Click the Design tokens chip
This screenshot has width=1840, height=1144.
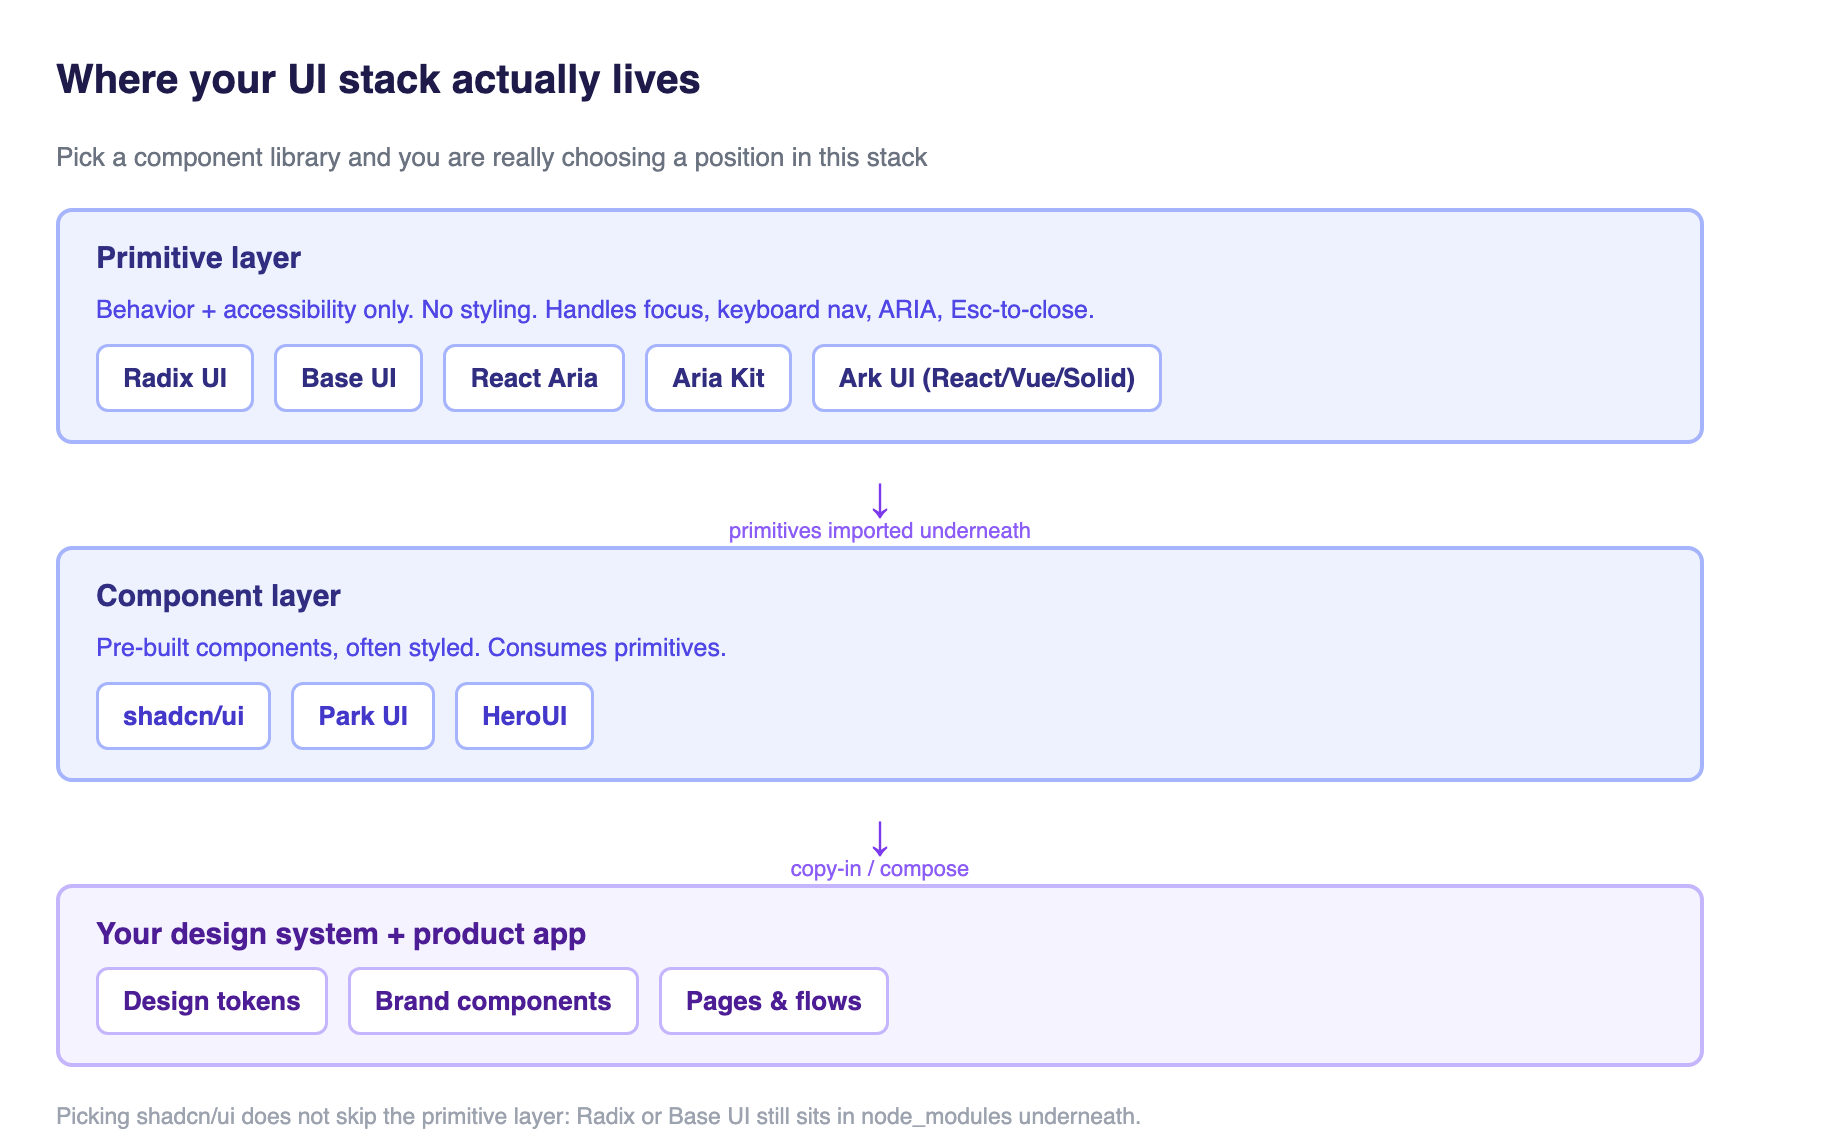[212, 1001]
